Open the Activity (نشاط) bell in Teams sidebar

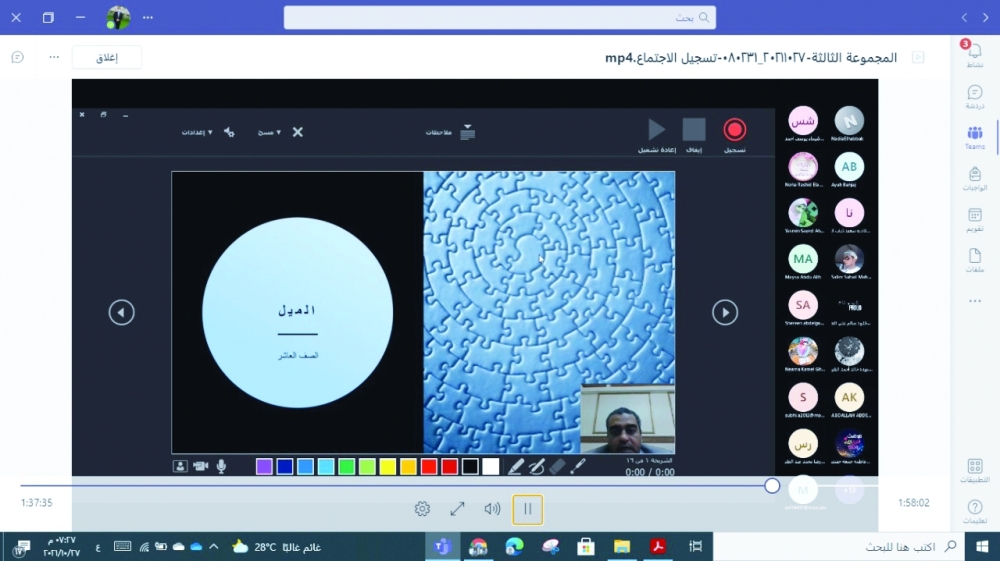point(974,55)
